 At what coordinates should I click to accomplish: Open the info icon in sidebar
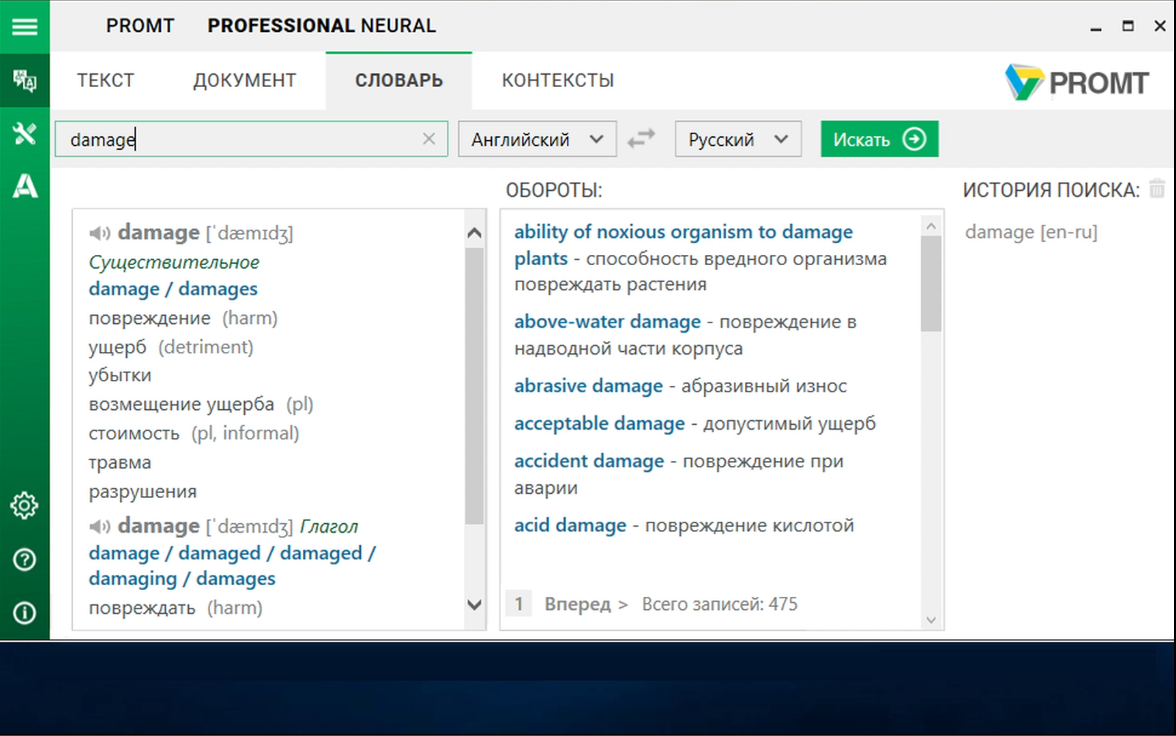coord(25,613)
